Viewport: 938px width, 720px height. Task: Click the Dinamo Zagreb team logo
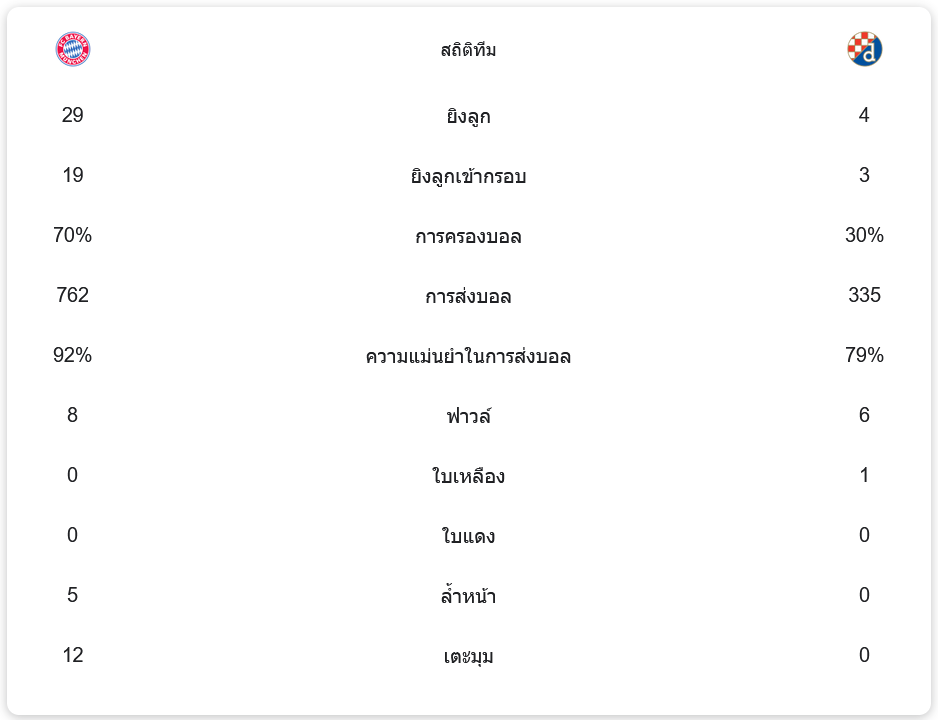tap(864, 49)
